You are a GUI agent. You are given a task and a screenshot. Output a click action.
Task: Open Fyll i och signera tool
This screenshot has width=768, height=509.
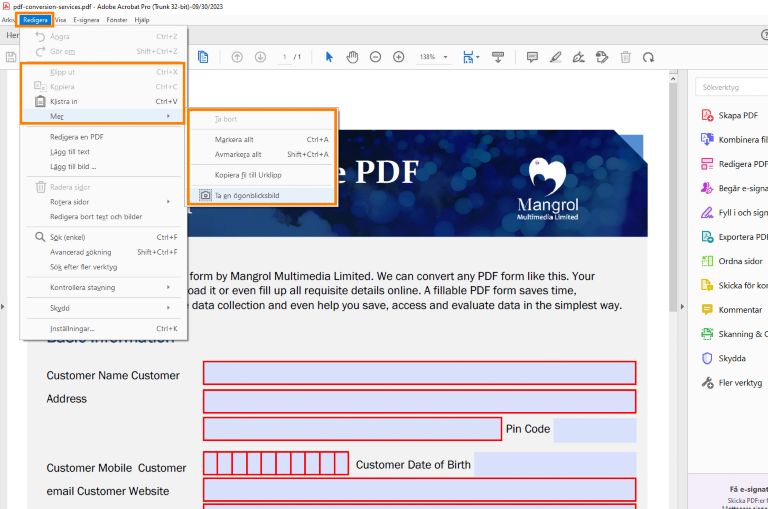(734, 213)
